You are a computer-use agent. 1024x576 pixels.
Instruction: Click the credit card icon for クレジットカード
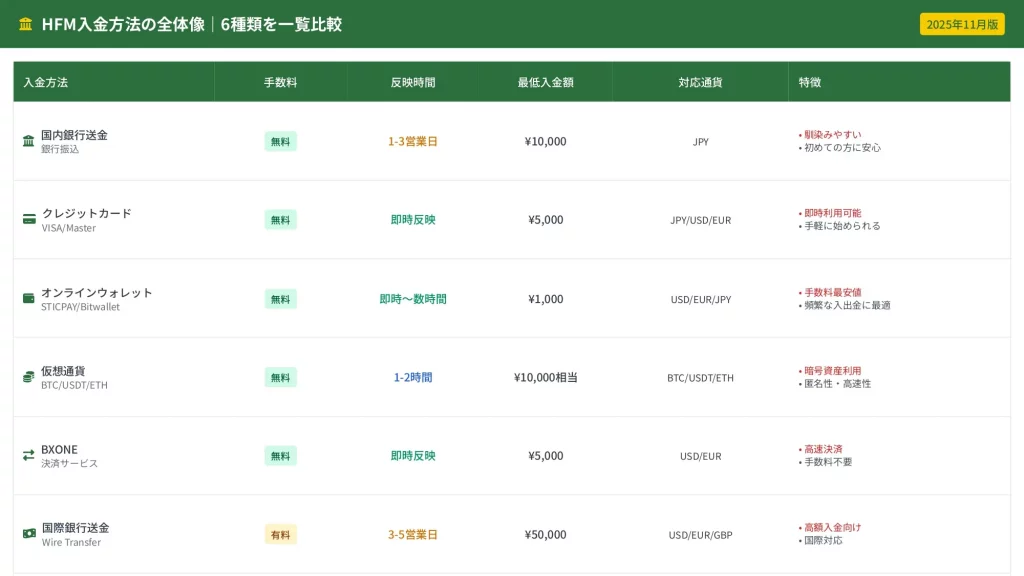click(x=29, y=219)
